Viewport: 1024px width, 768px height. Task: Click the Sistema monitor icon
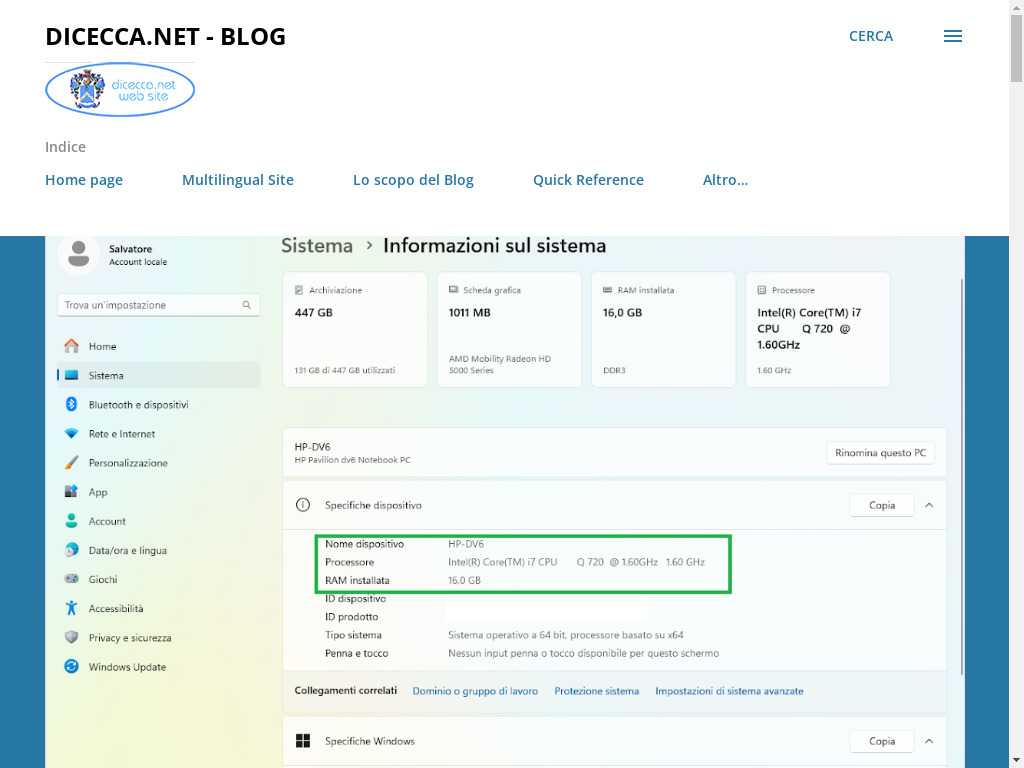pyautogui.click(x=71, y=376)
